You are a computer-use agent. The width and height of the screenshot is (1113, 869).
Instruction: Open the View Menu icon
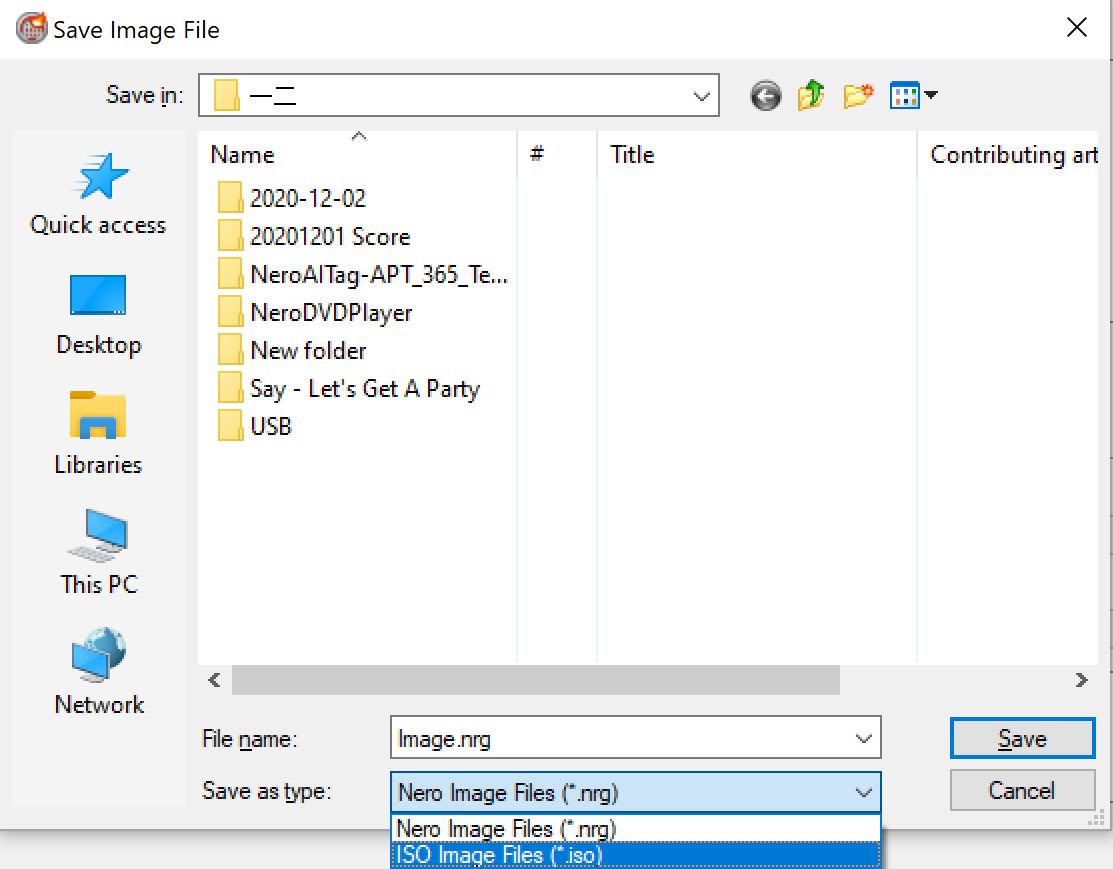click(914, 95)
